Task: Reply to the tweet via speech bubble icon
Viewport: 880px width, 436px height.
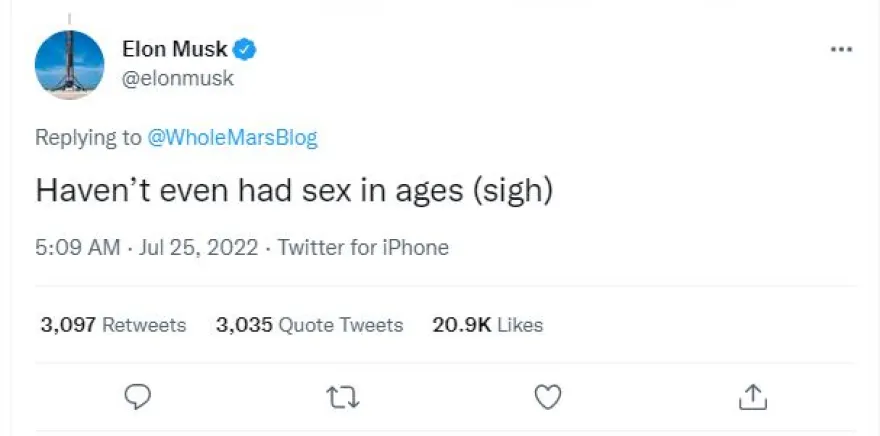Action: tap(137, 397)
